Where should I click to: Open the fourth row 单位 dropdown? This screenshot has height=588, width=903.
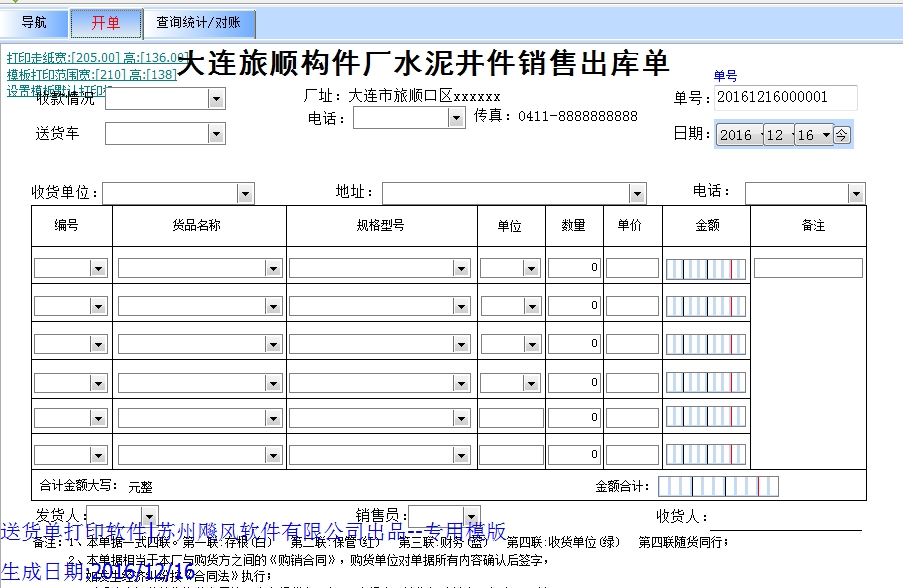coord(531,383)
